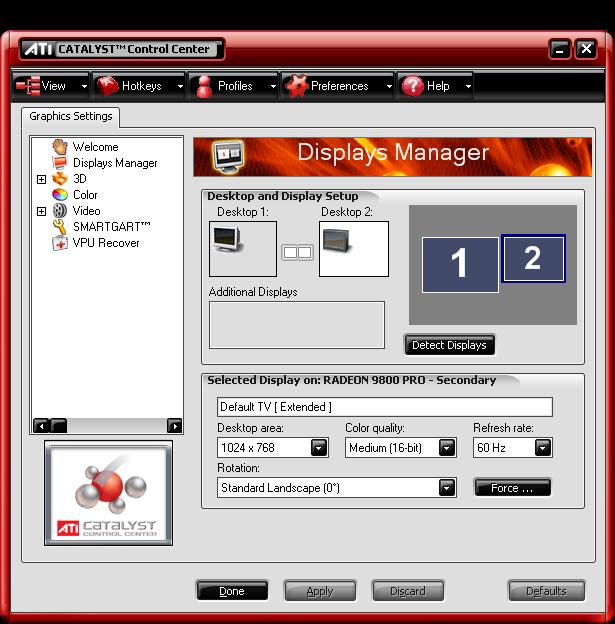The height and width of the screenshot is (624, 615).
Task: Select Welcome in the settings tree
Action: (x=96, y=147)
